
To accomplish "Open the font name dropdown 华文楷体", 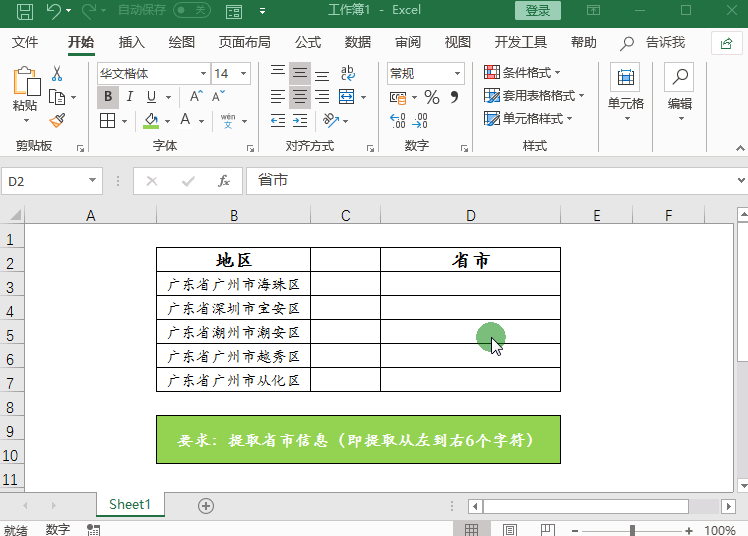I will click(204, 74).
